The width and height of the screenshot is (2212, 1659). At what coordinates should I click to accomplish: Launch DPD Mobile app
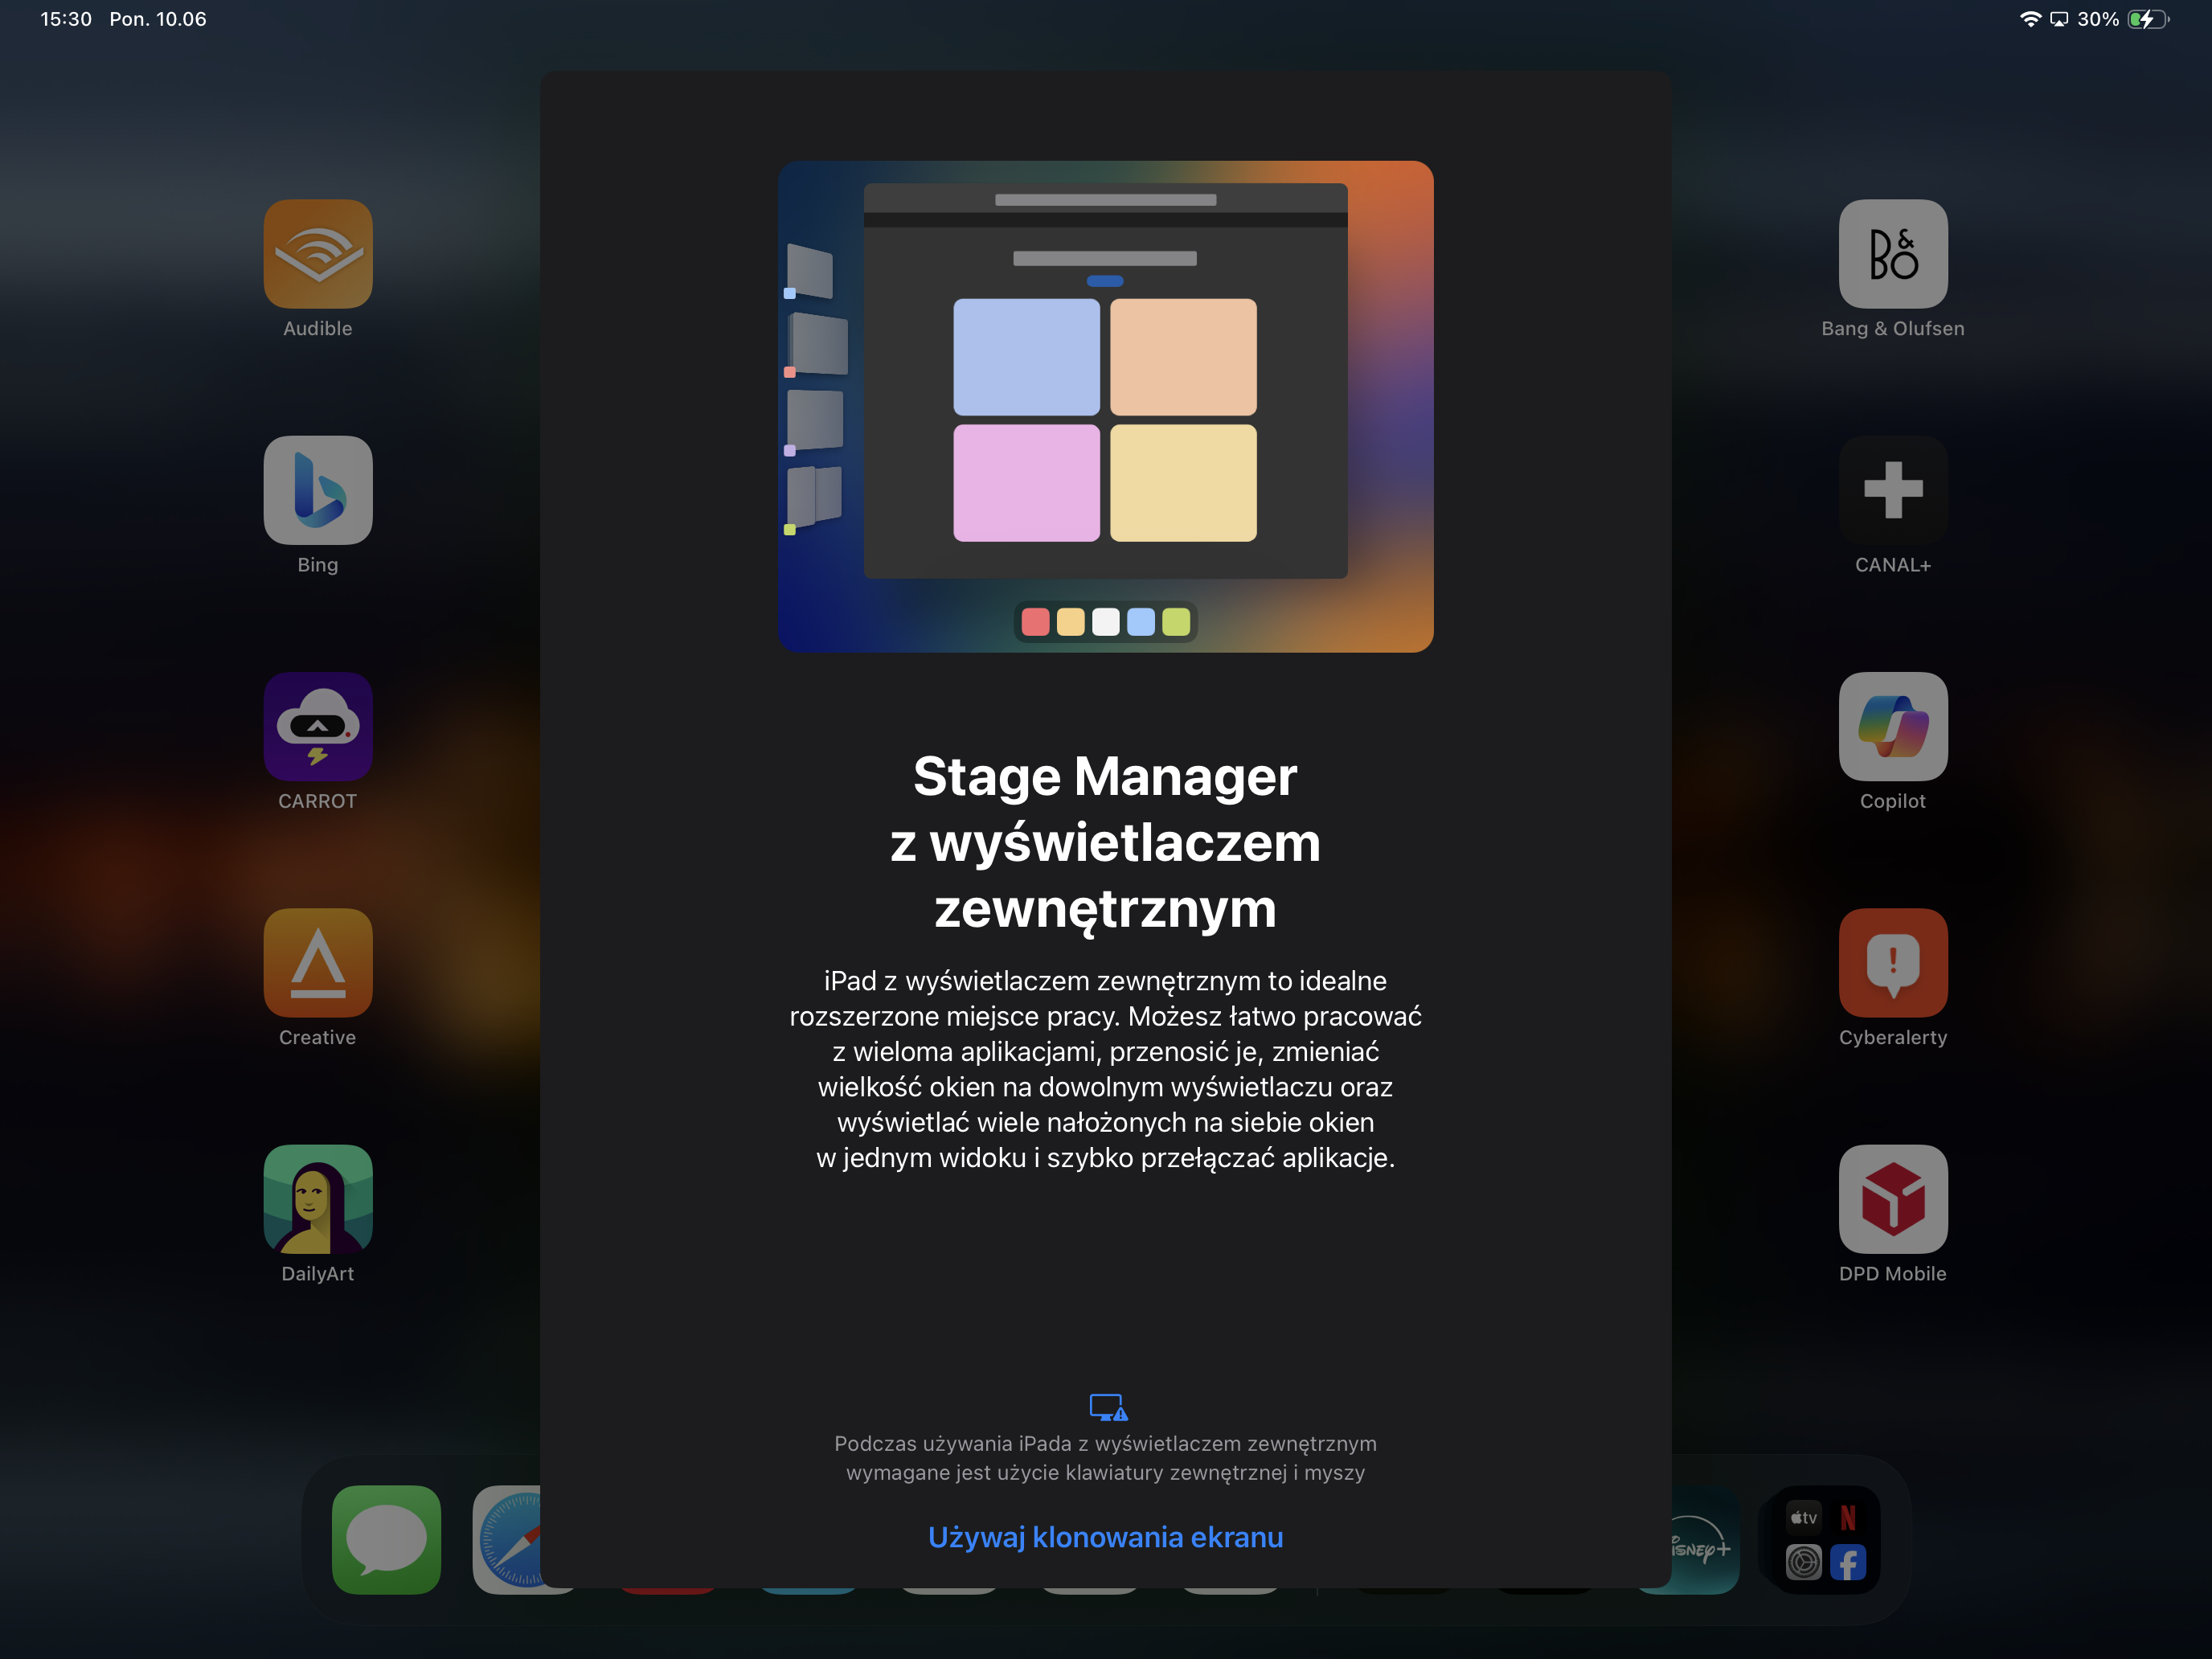(1892, 1199)
